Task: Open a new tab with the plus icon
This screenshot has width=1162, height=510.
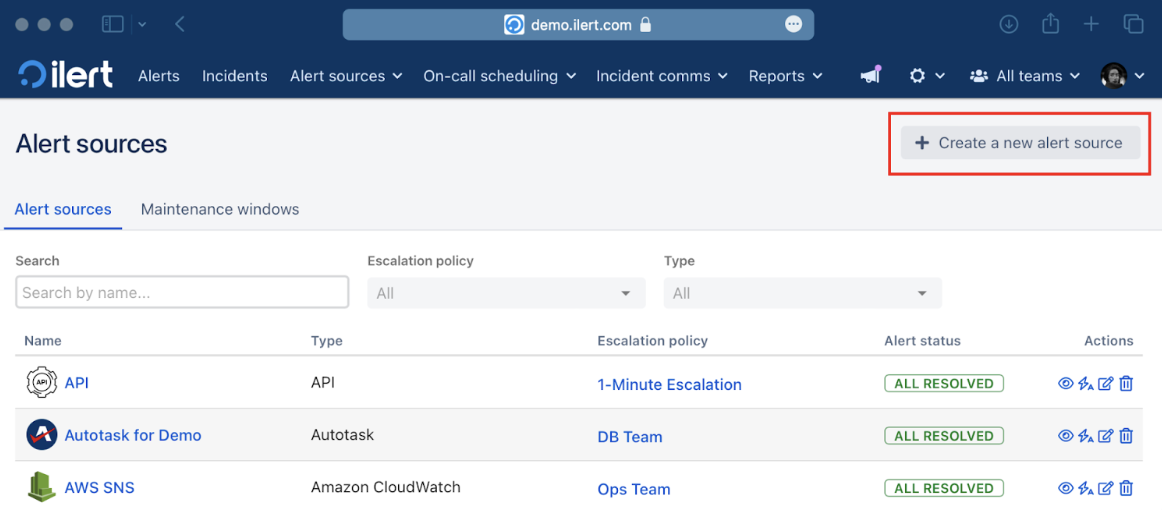Action: point(1091,24)
